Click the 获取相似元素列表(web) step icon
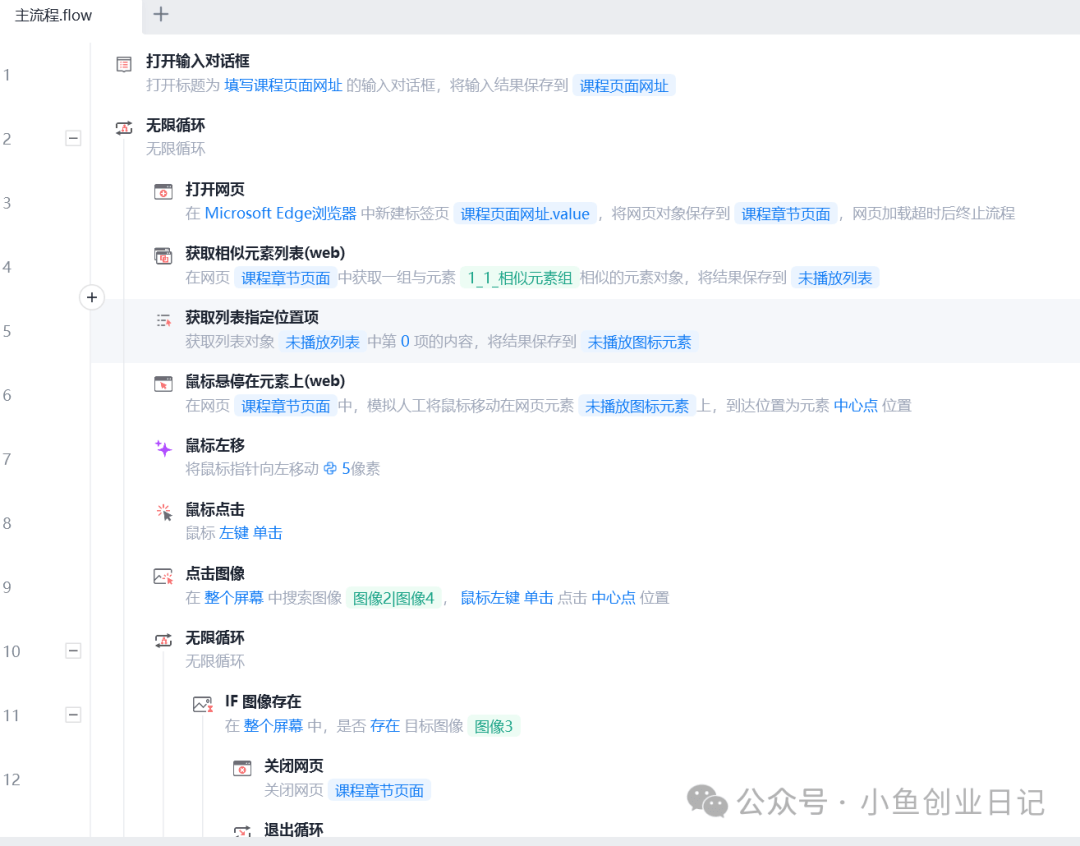 pos(163,255)
